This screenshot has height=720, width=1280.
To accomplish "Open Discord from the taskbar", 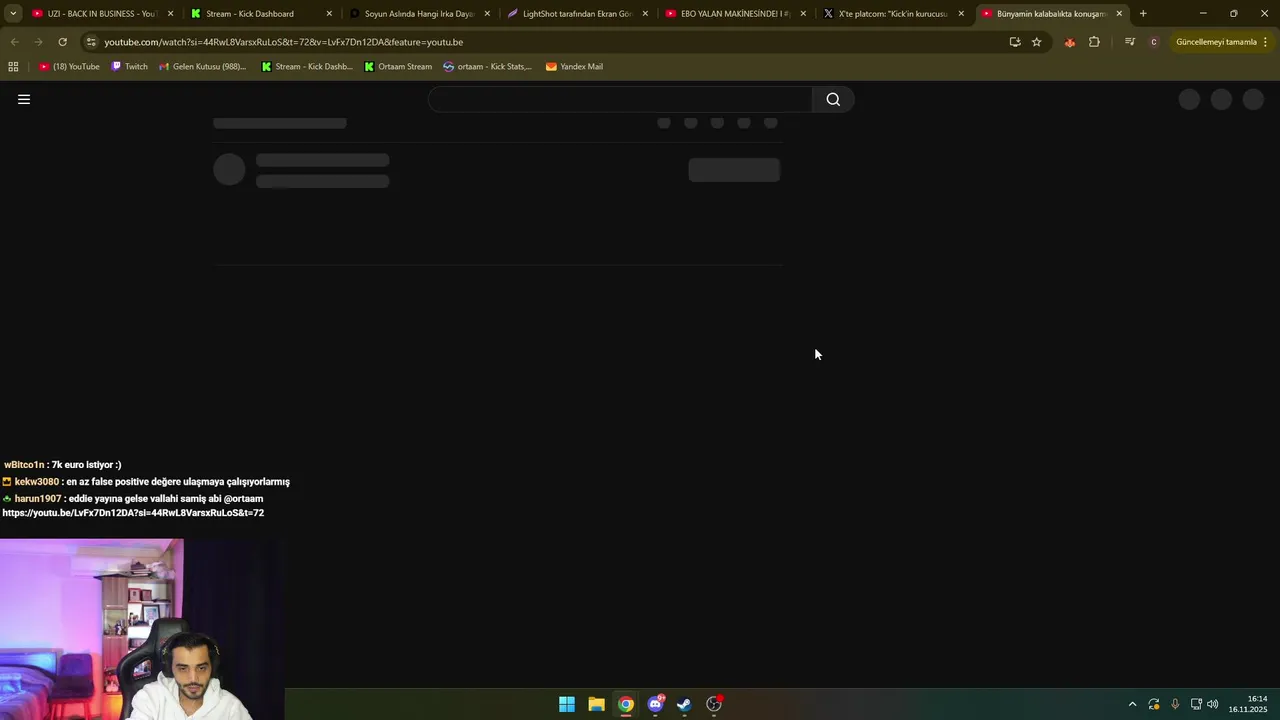I will (655, 704).
